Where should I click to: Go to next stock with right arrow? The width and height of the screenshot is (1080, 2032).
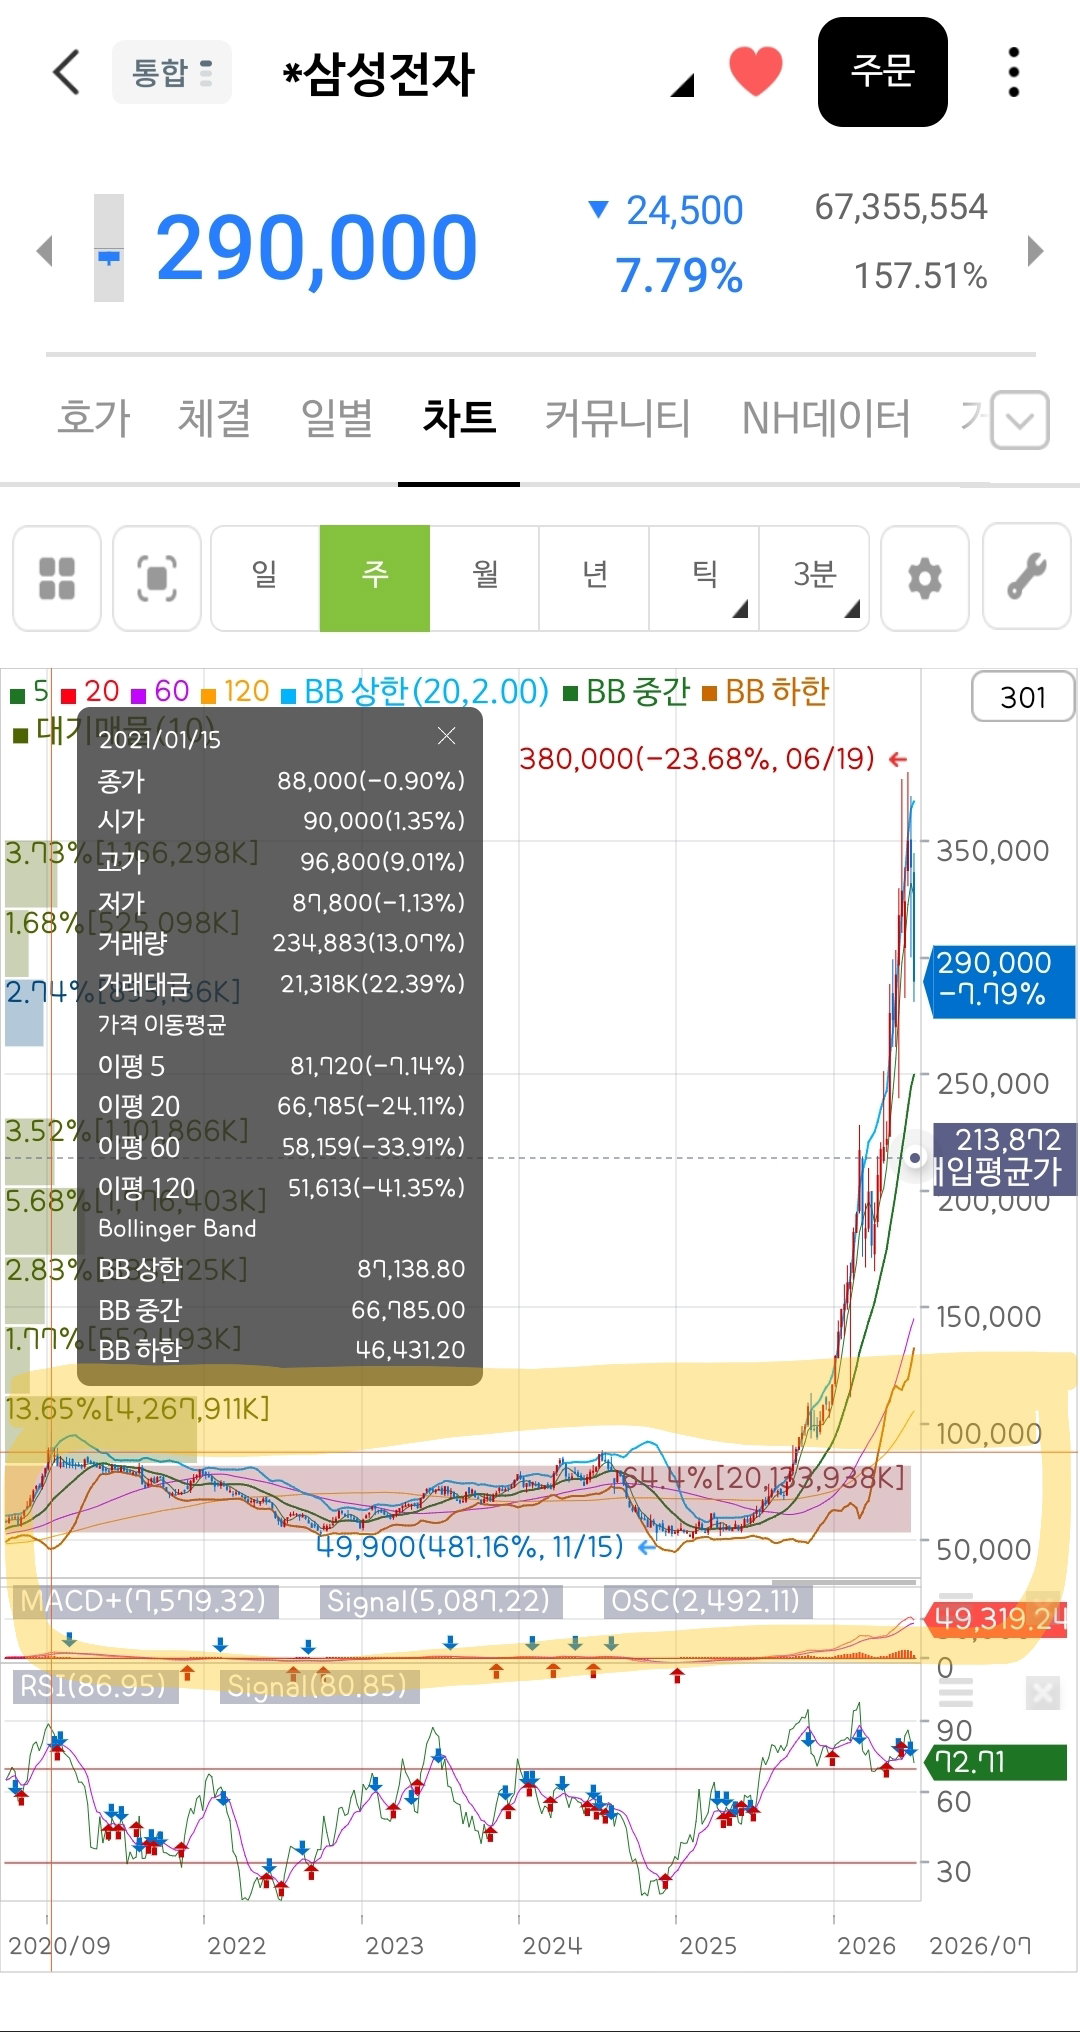click(1036, 250)
